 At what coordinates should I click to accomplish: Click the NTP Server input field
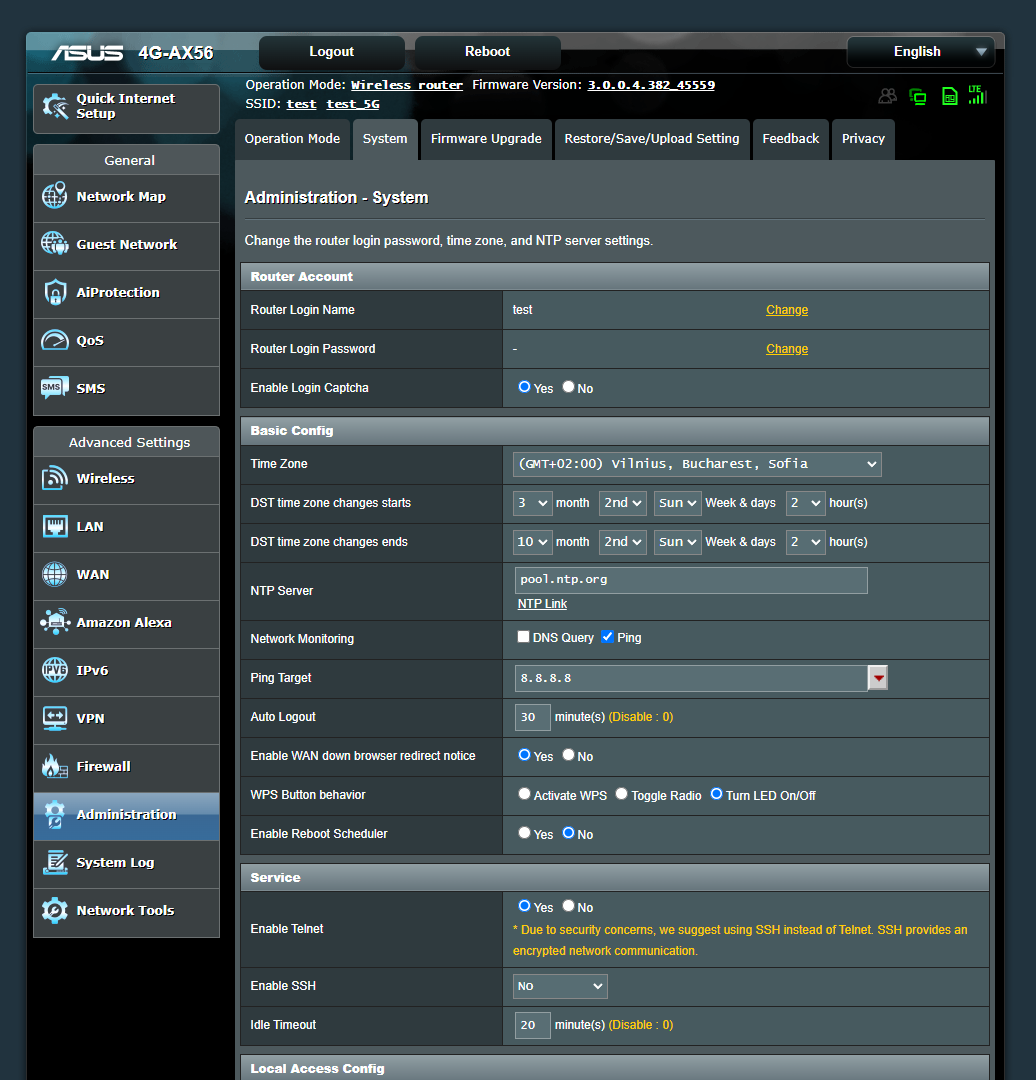691,580
